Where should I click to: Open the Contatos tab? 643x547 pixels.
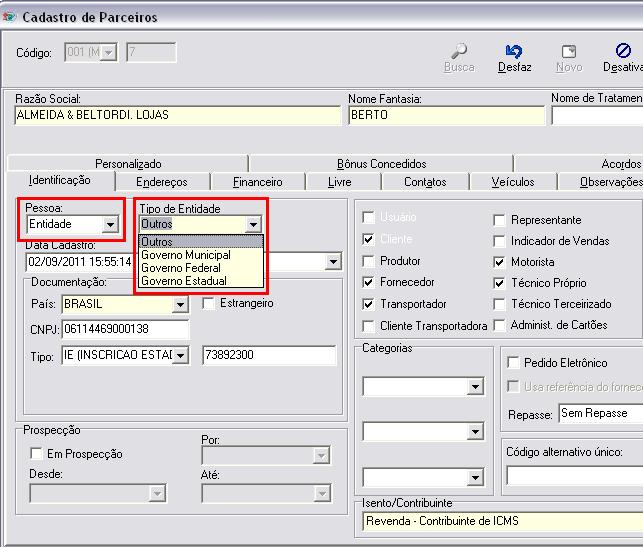point(425,182)
